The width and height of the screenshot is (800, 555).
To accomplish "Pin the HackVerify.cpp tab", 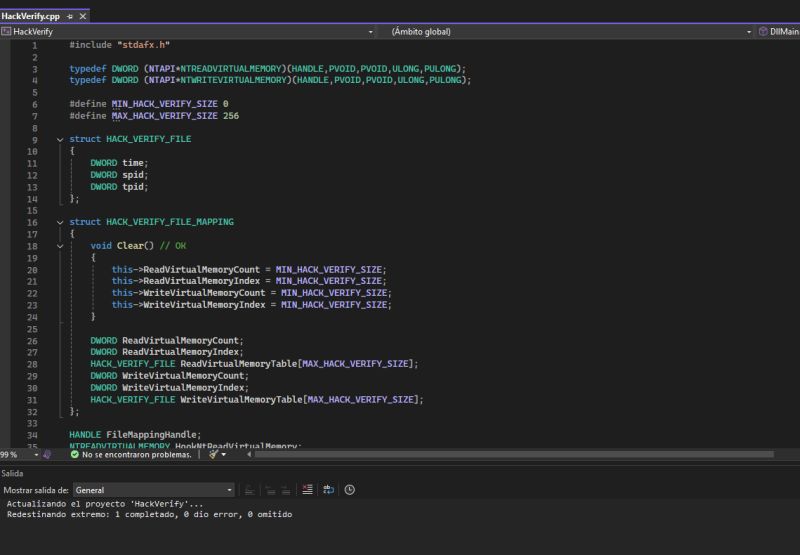I will pyautogui.click(x=70, y=16).
